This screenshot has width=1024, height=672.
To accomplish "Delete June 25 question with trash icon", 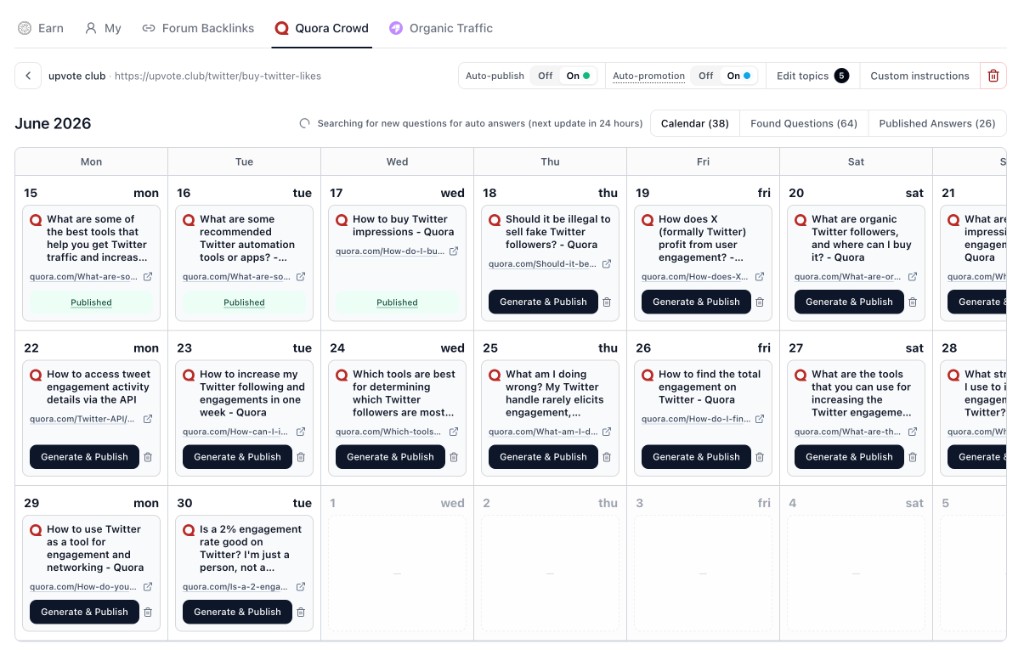I will pos(607,457).
